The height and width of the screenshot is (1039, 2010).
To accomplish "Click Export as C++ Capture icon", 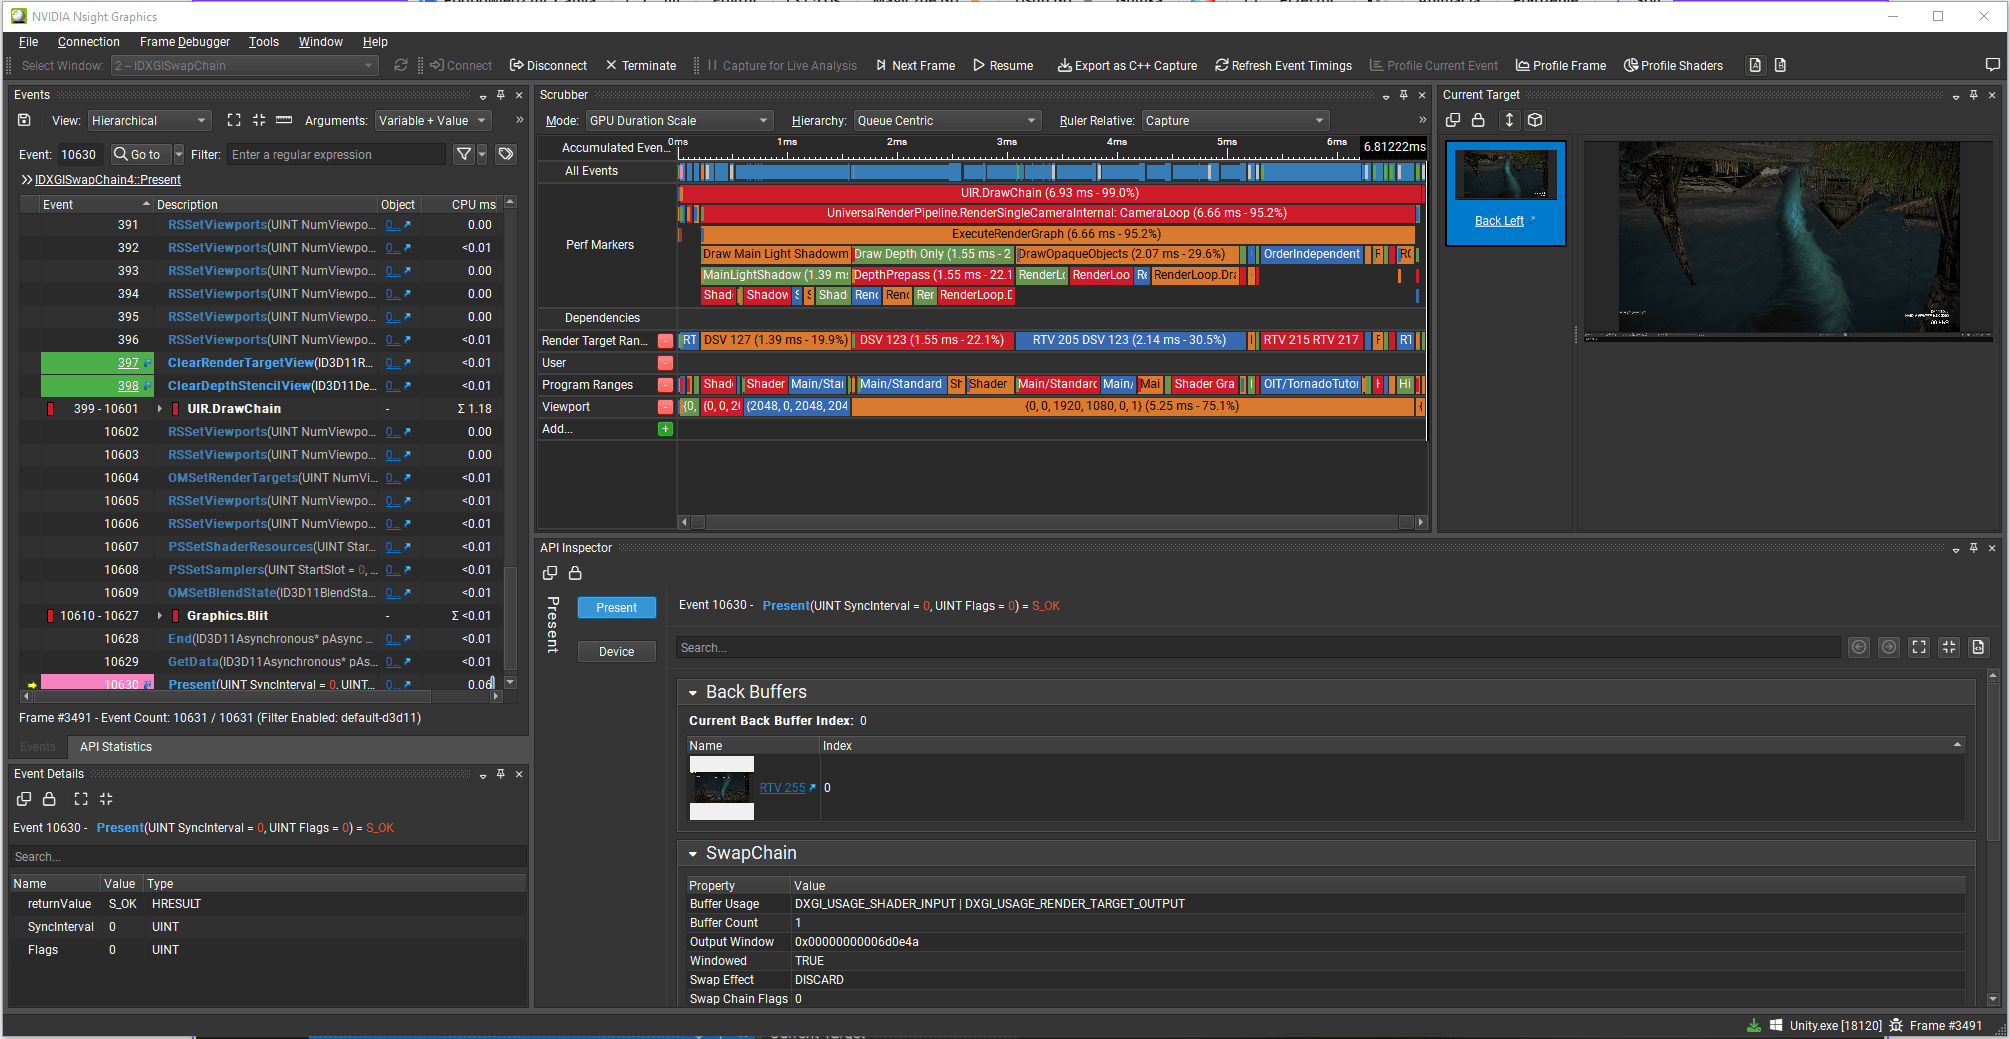I will coord(1064,66).
